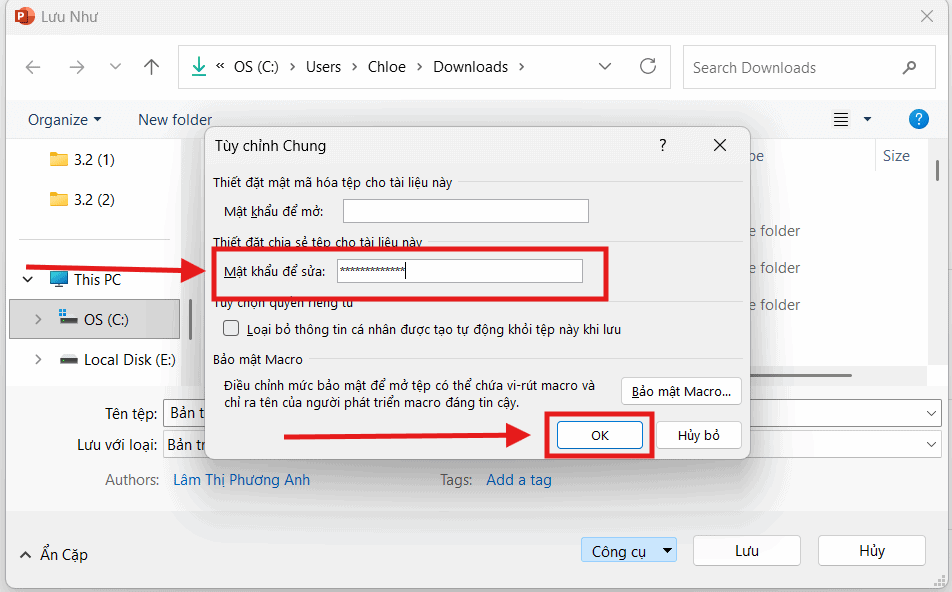Open the Công cụ dropdown menu

pos(628,549)
